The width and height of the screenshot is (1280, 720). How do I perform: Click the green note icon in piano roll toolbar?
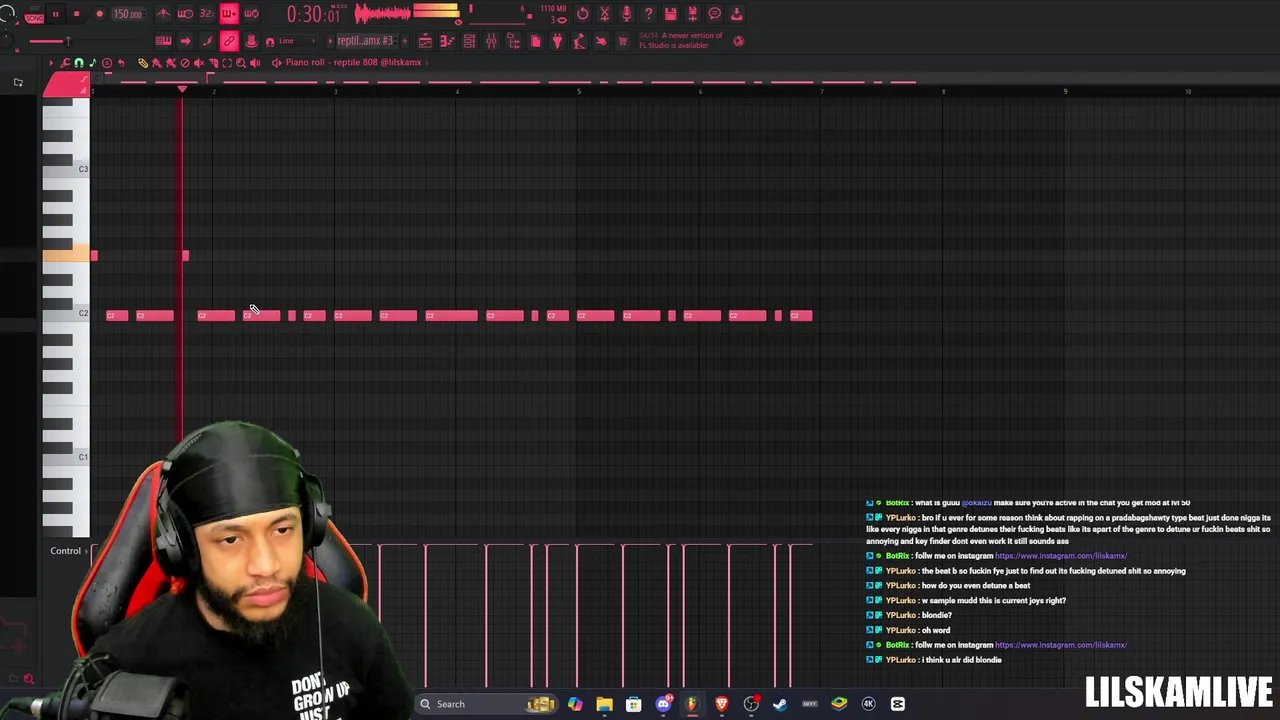tap(93, 63)
